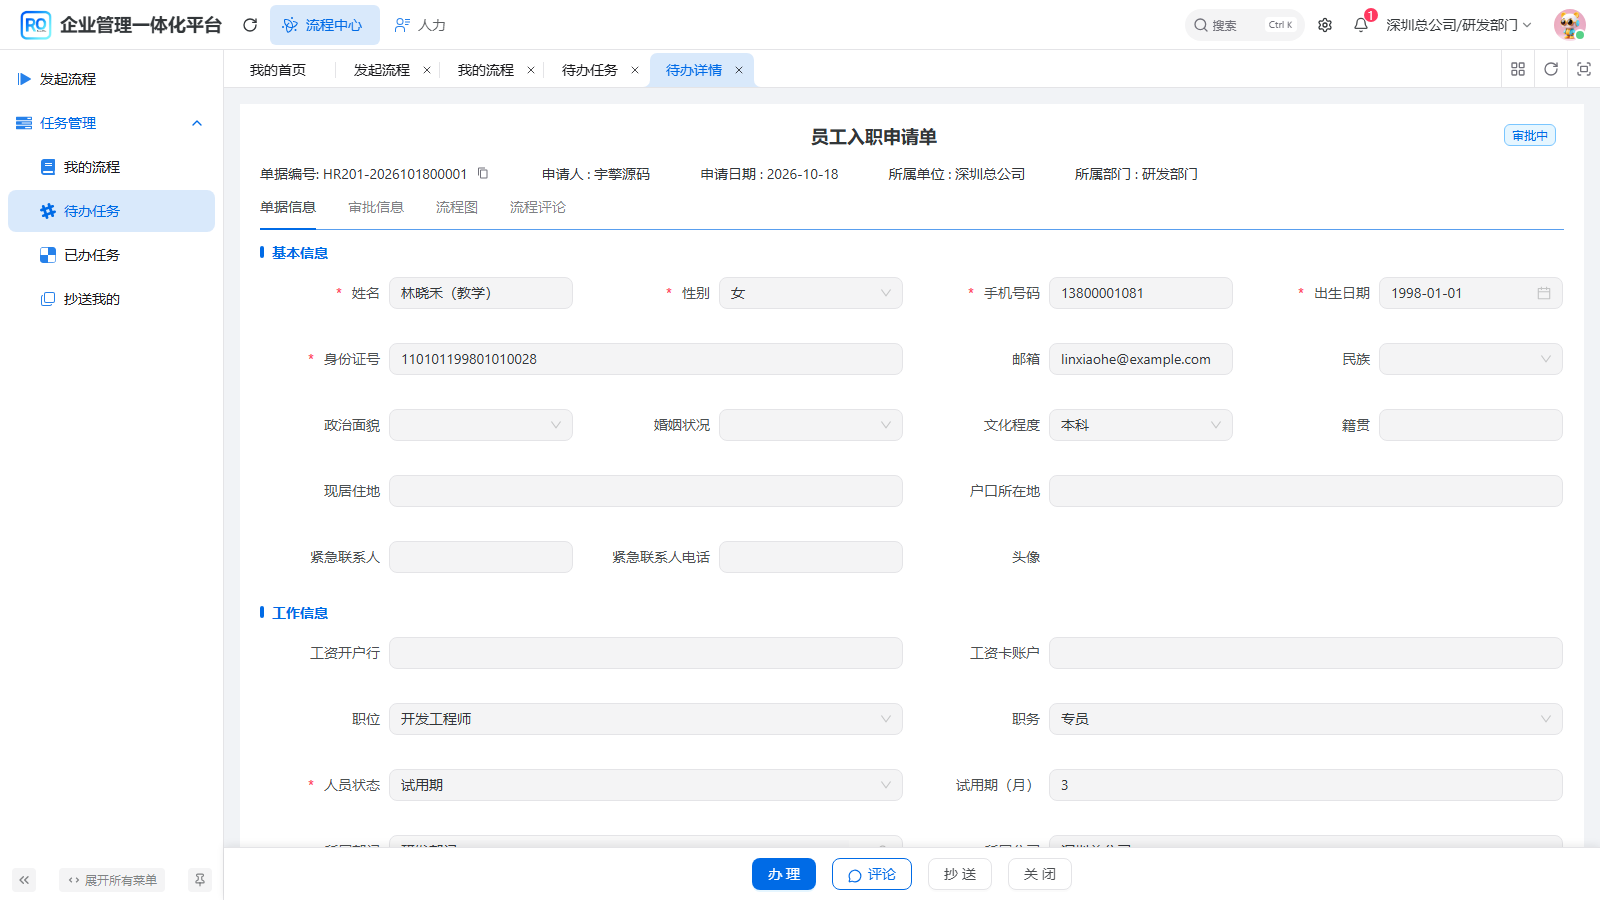The width and height of the screenshot is (1600, 900).
Task: Copy the document number HR201-2026101800001
Action: pyautogui.click(x=483, y=173)
